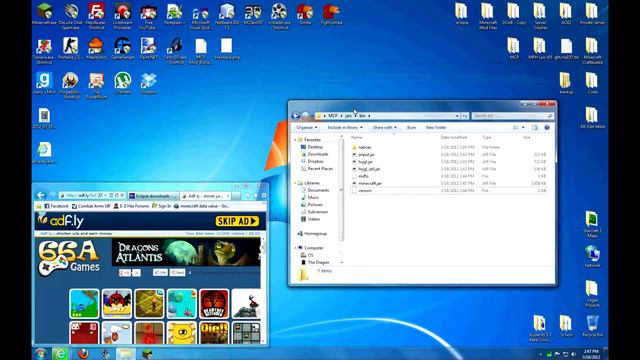Click New folder in the Explorer toolbar
The height and width of the screenshot is (360, 640).
(x=436, y=128)
